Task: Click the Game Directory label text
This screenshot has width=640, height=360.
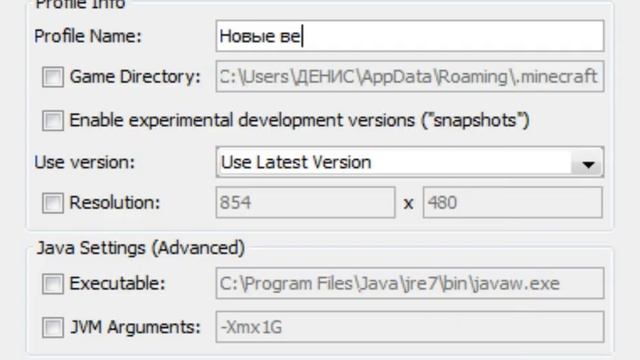Action: (x=135, y=77)
